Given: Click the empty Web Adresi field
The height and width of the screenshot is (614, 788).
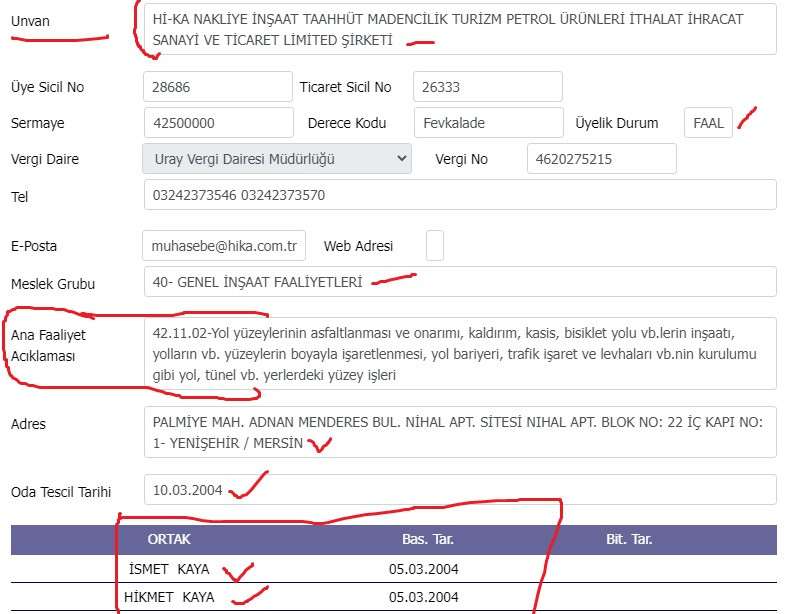Looking at the screenshot, I should click(435, 246).
